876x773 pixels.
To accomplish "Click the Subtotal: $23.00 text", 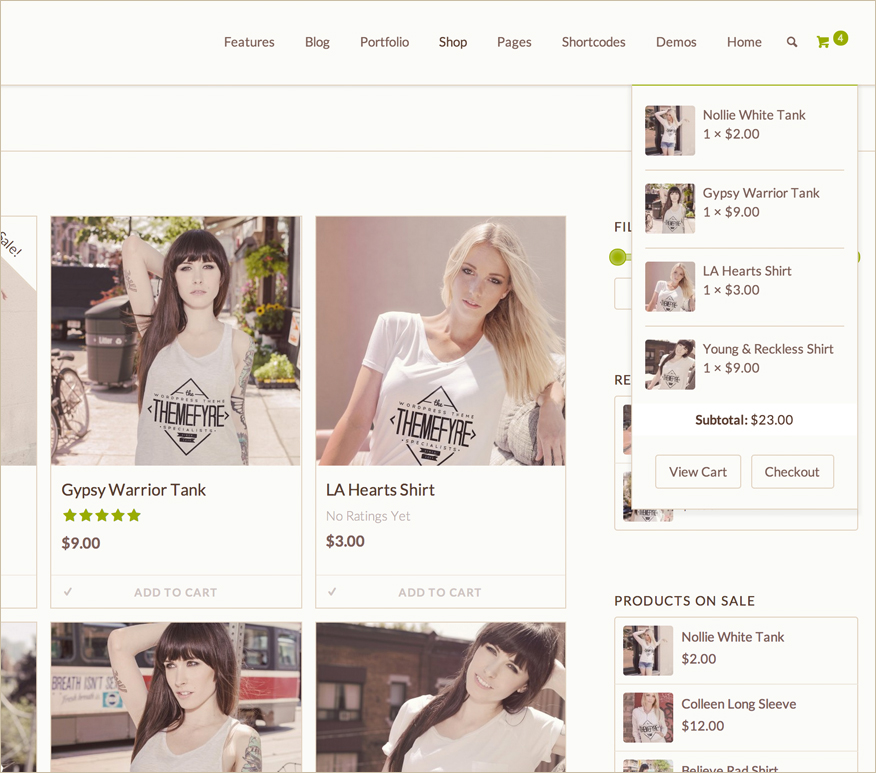I will click(744, 420).
